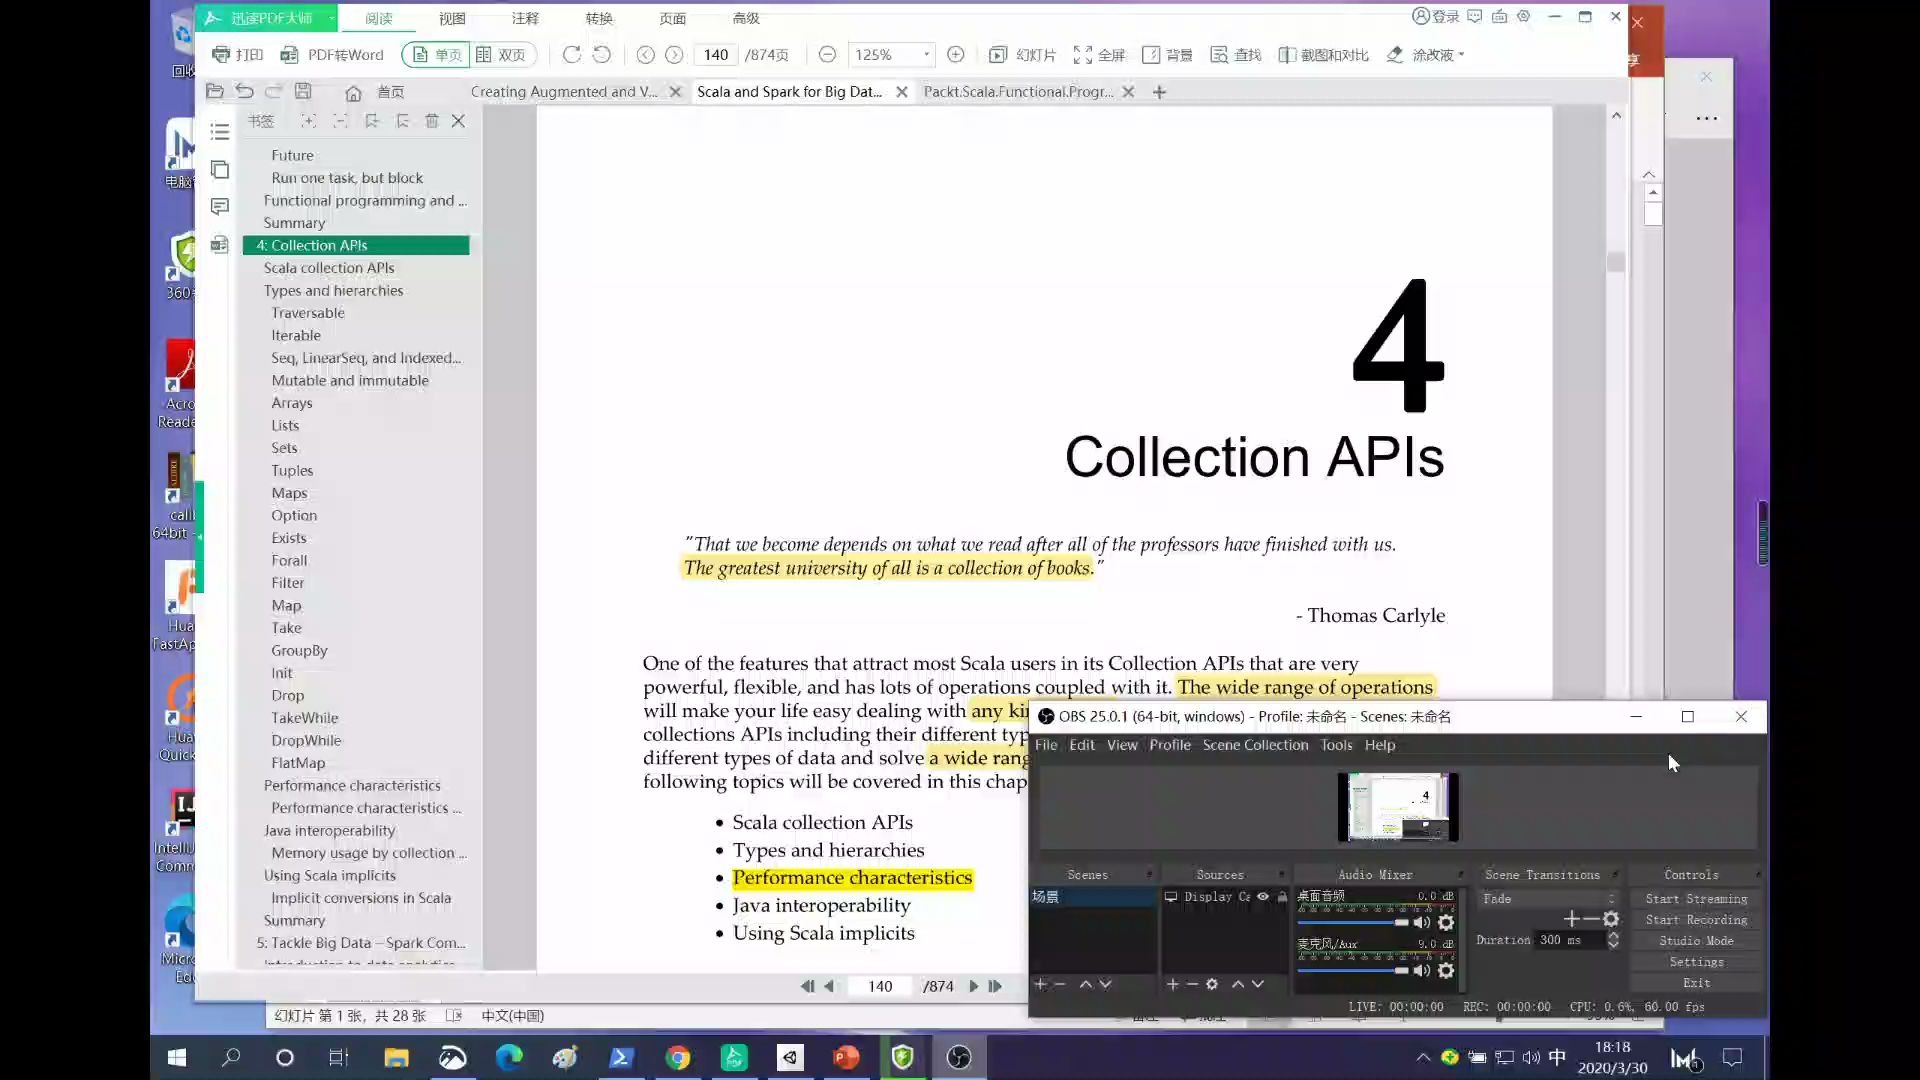Viewport: 1920px width, 1080px height.
Task: Click the zoom out minus icon
Action: click(x=827, y=55)
